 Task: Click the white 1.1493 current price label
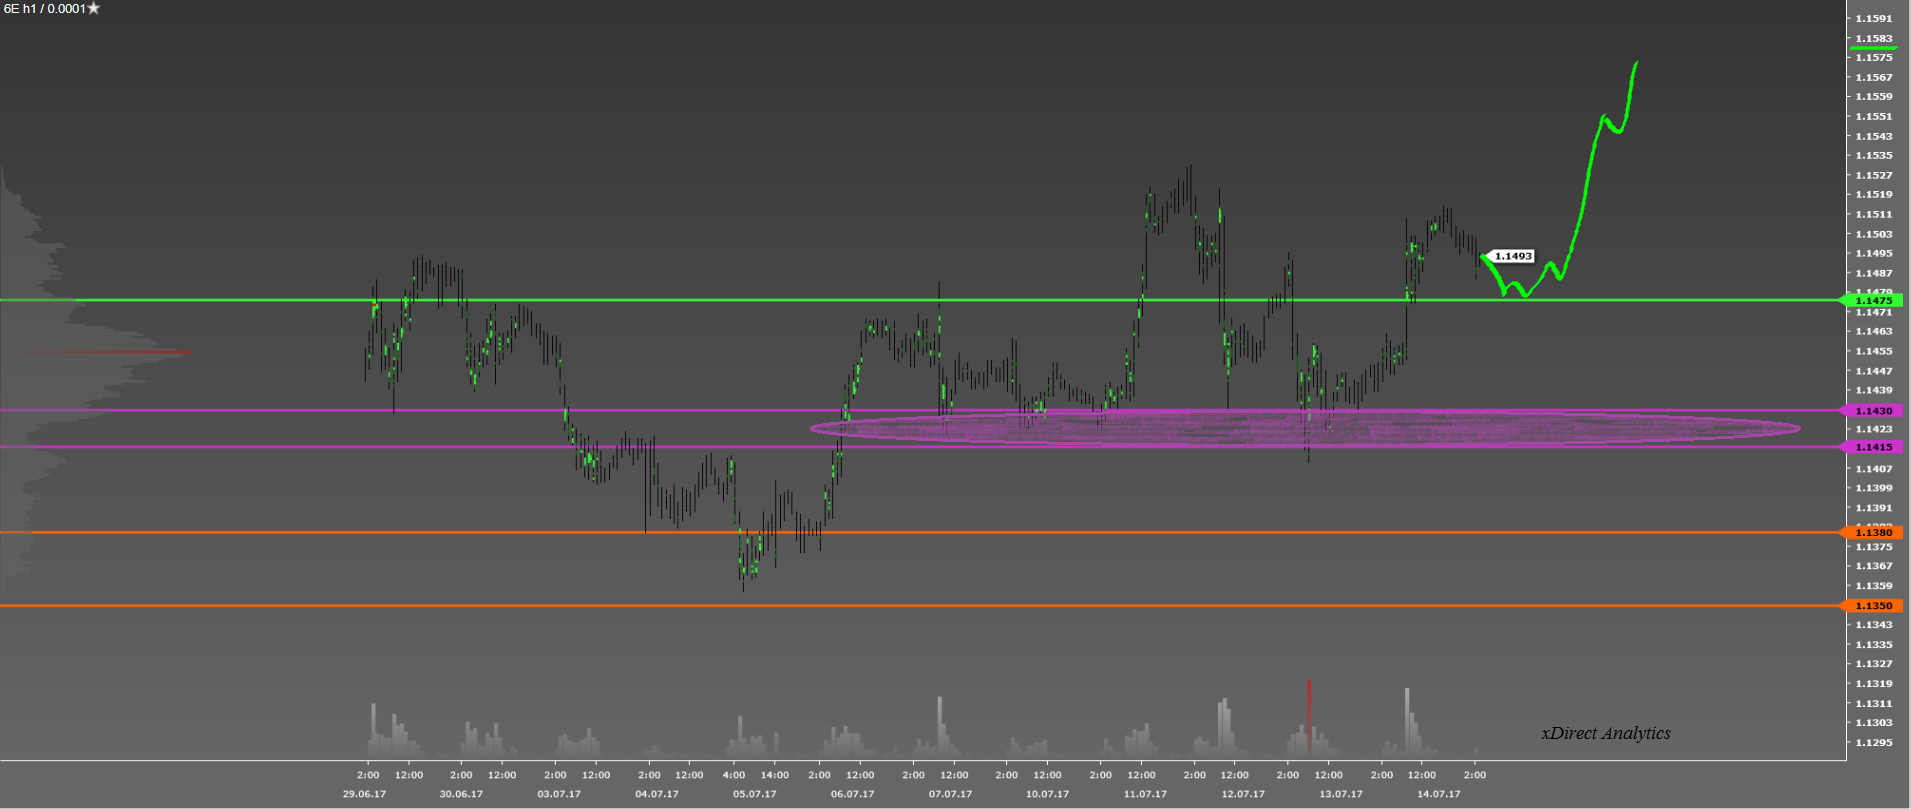1512,257
